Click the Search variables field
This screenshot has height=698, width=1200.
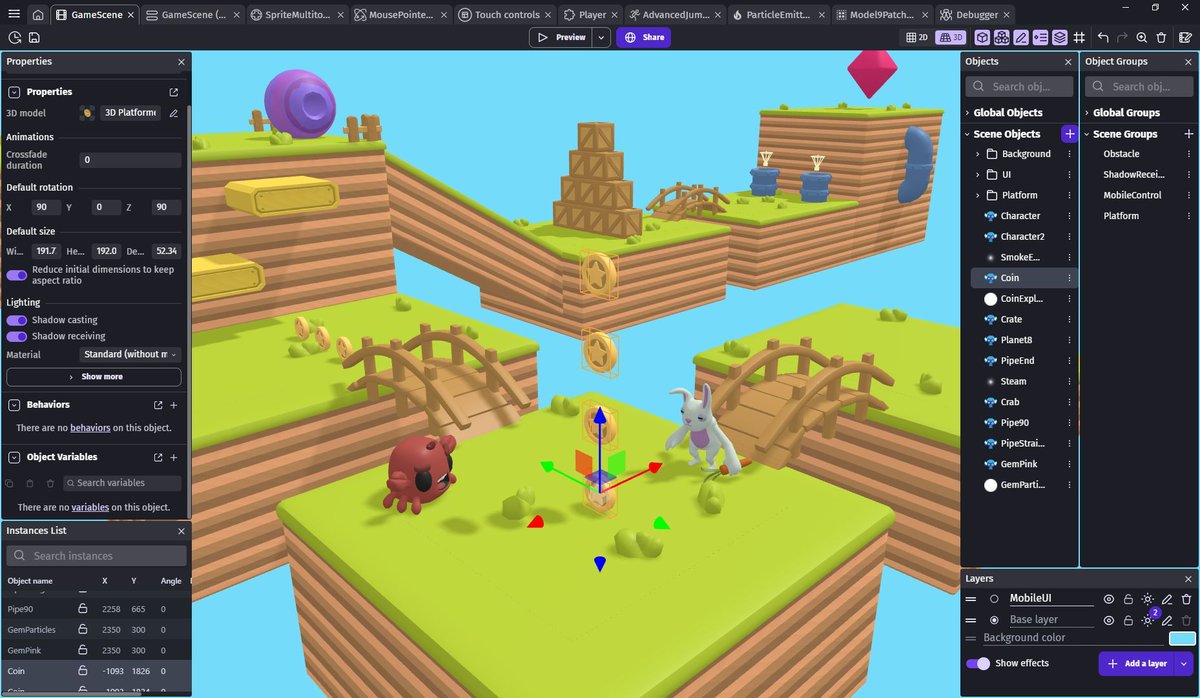coord(122,483)
